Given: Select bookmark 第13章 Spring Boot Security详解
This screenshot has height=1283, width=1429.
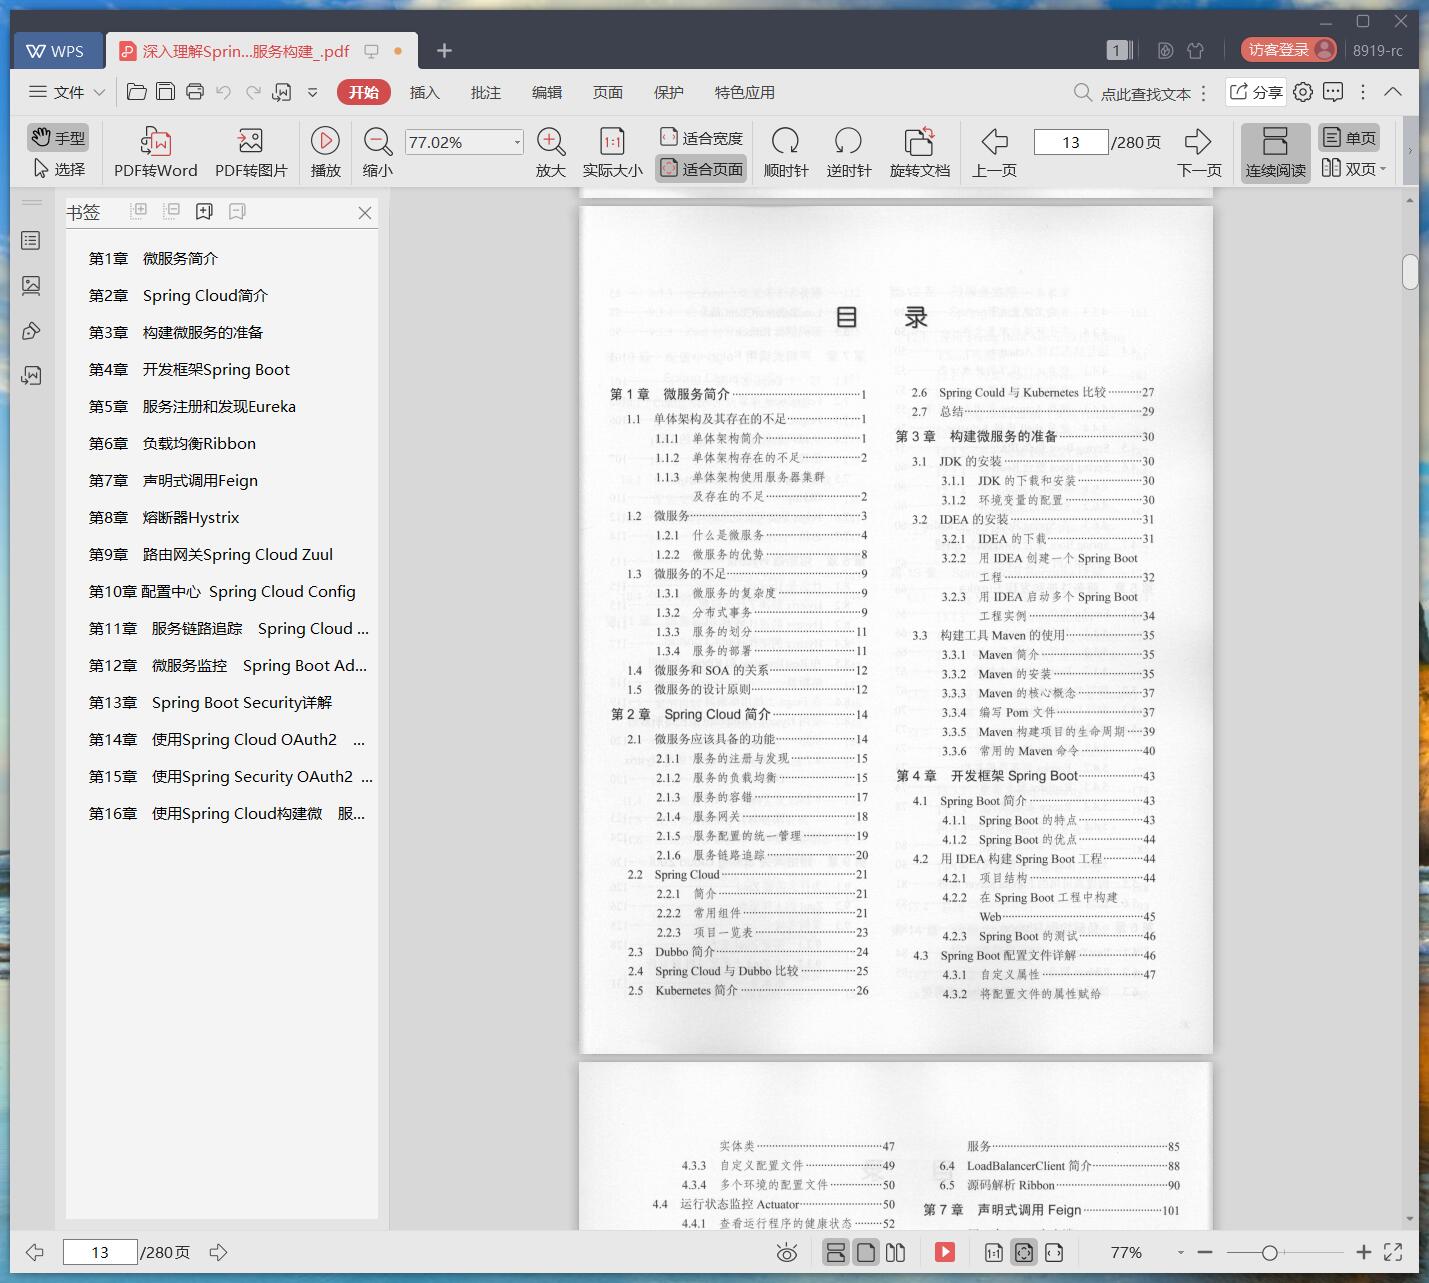Looking at the screenshot, I should (210, 702).
